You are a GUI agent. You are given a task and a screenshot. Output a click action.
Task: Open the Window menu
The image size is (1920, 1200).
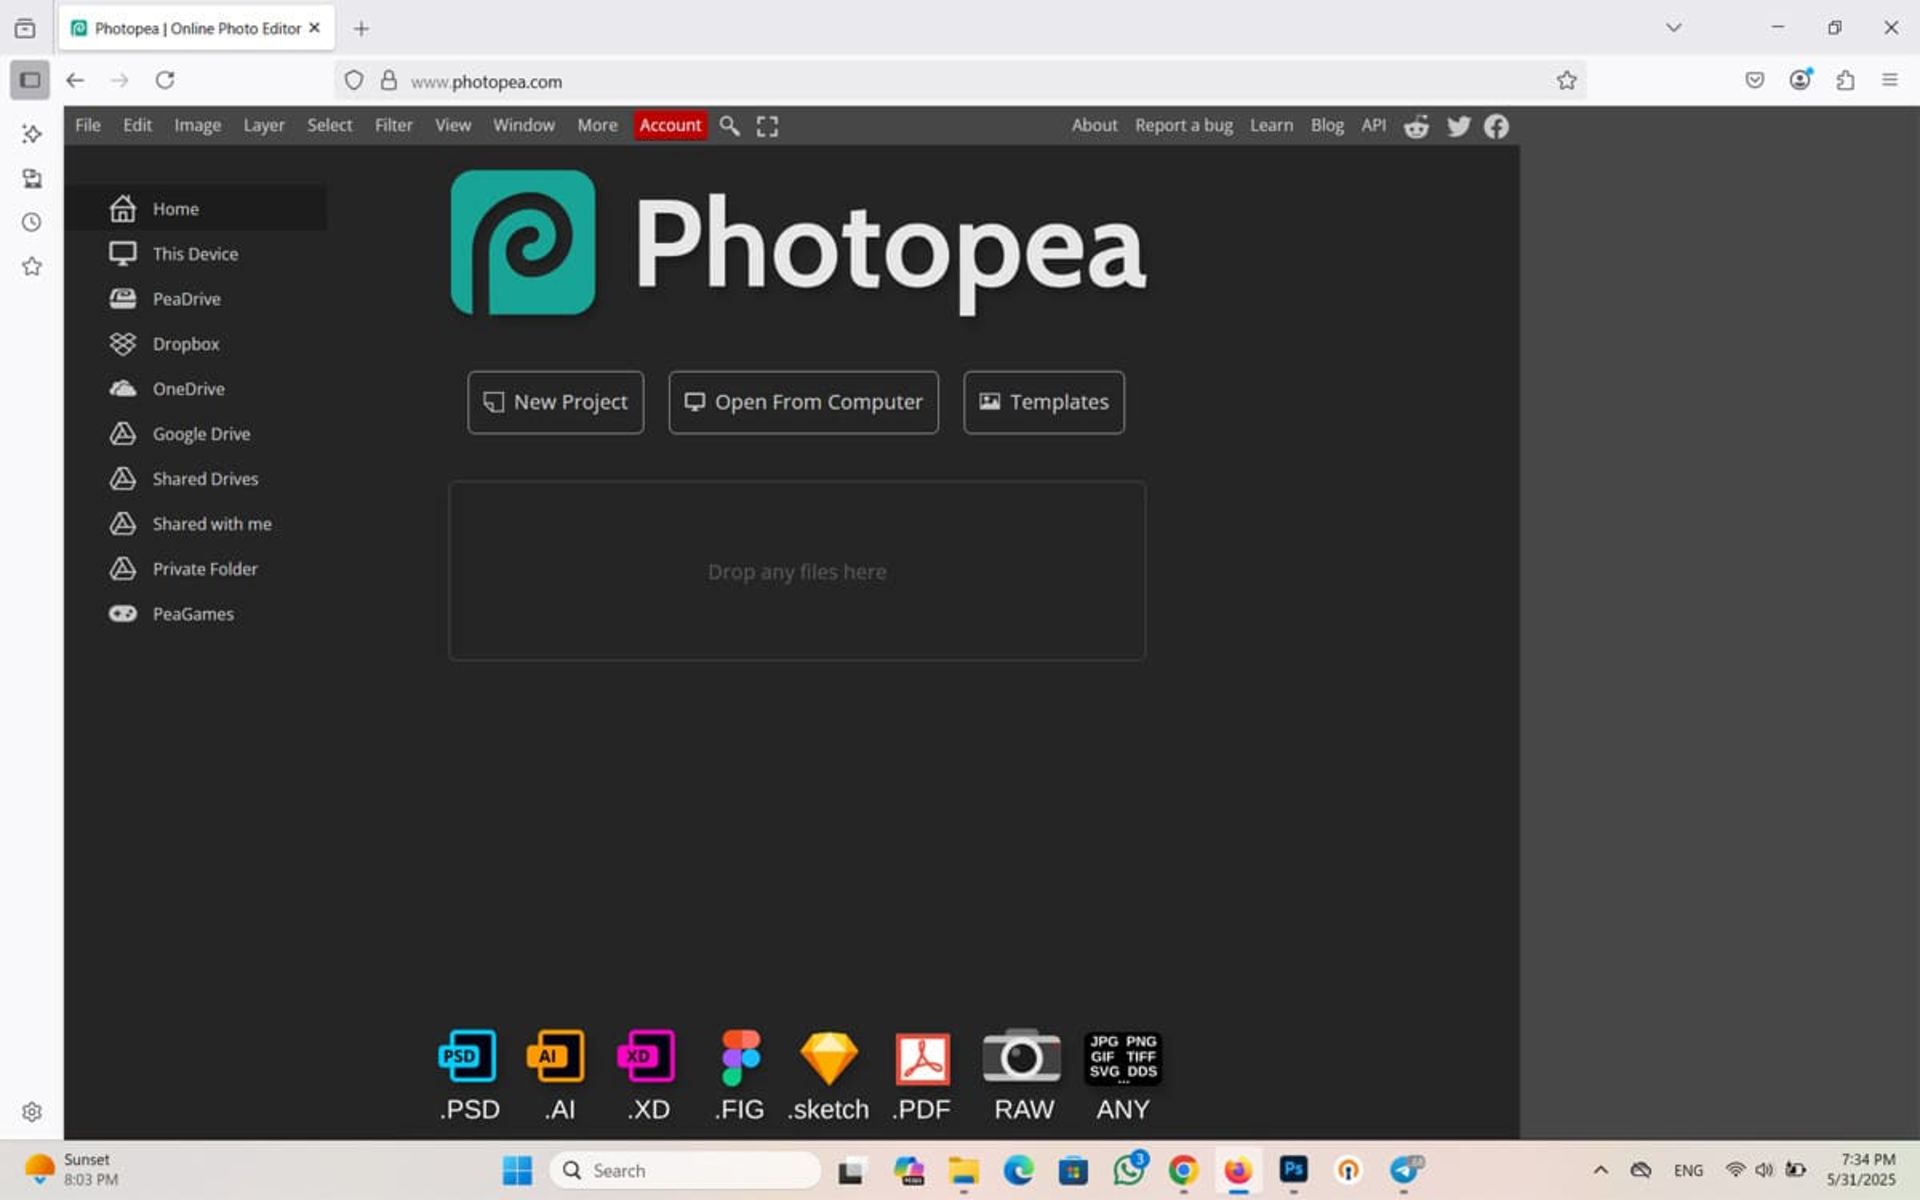[x=523, y=125]
